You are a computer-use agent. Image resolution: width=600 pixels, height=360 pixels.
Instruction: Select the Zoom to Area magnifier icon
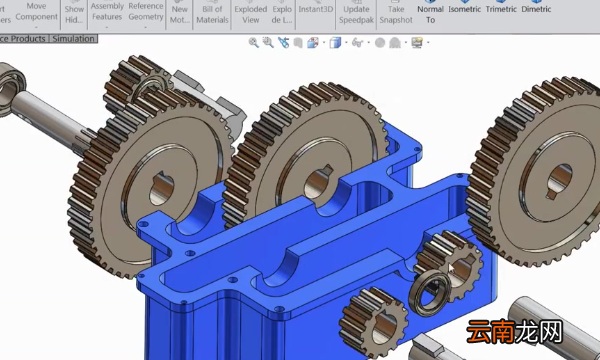click(x=268, y=42)
